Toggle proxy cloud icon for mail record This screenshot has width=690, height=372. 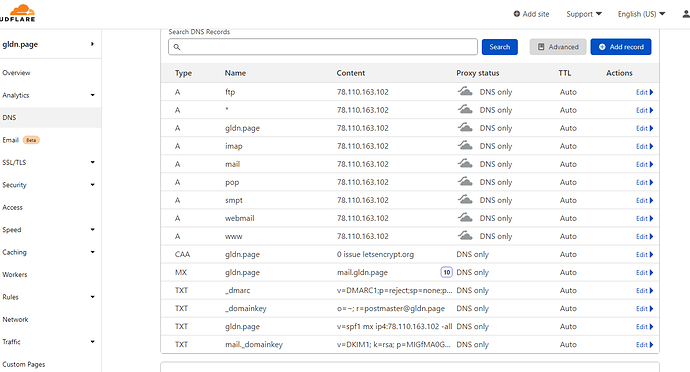coord(465,164)
